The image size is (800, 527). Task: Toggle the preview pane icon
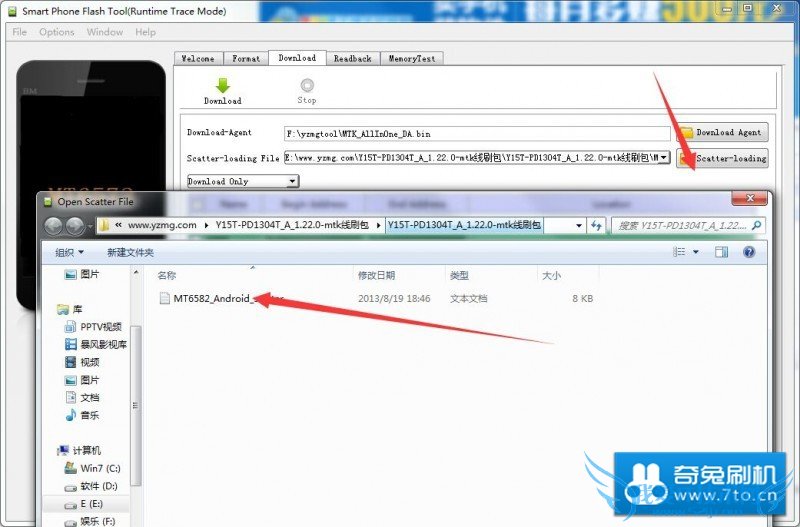tap(721, 252)
